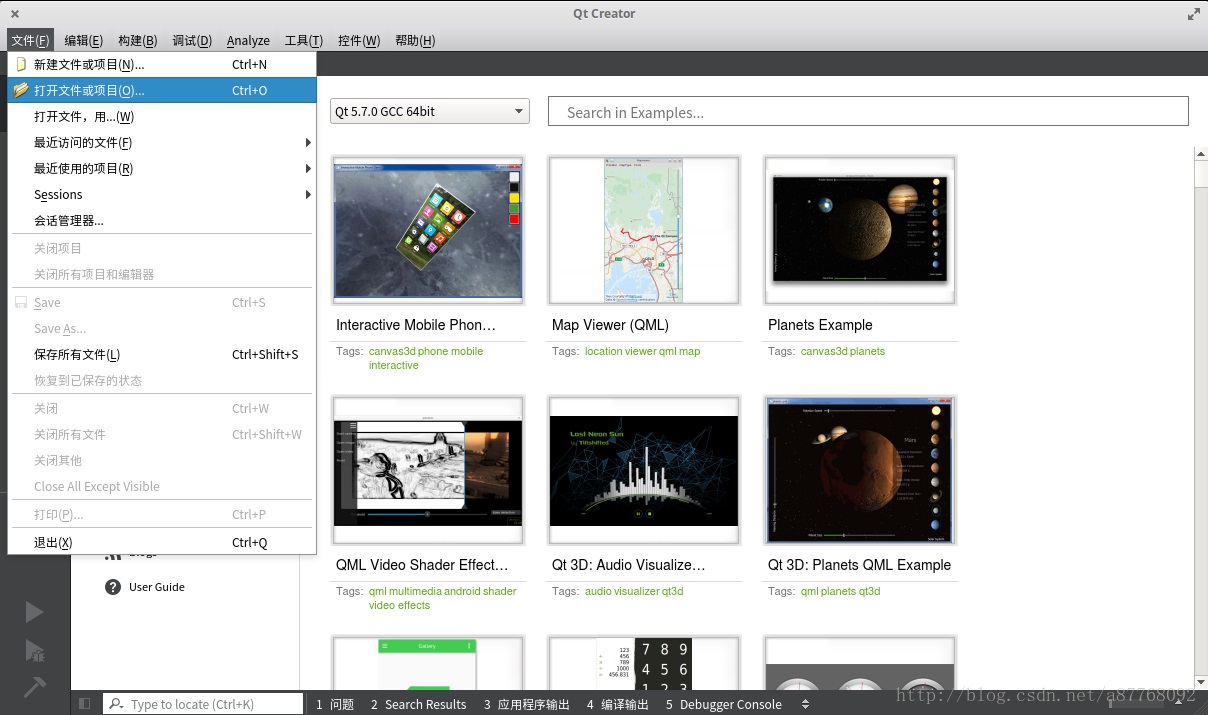1208x715 pixels.
Task: Open the 构建(B) menu
Action: point(137,40)
